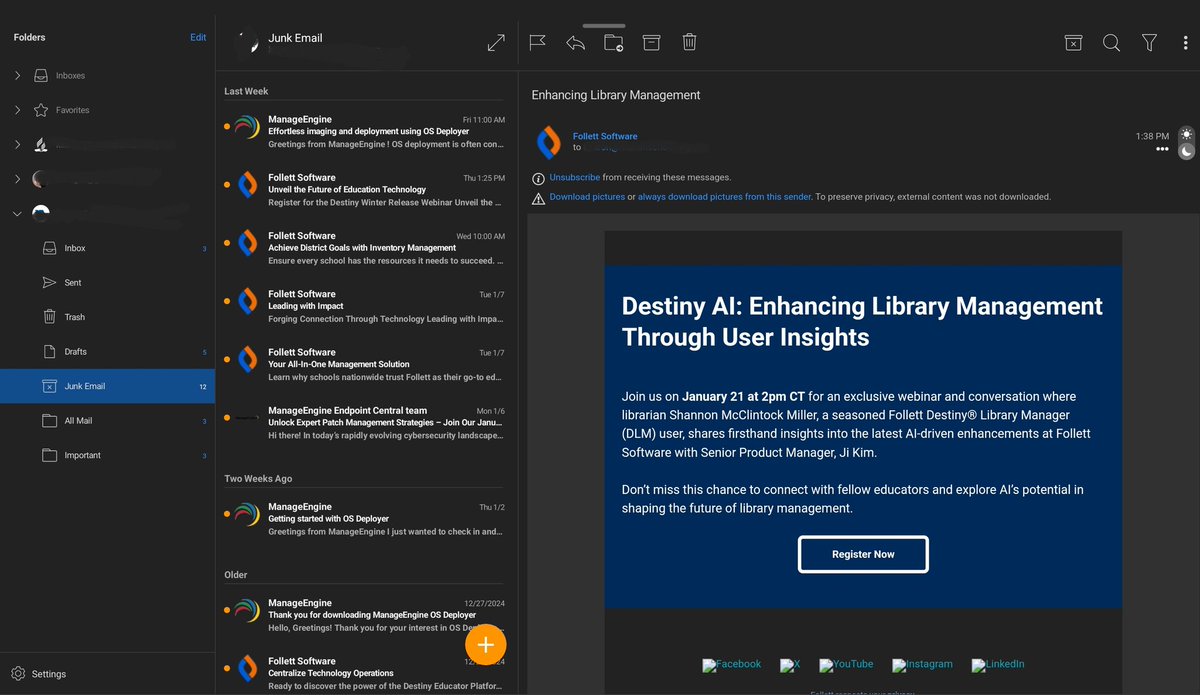
Task: Click the orange compose plus button
Action: (x=486, y=644)
